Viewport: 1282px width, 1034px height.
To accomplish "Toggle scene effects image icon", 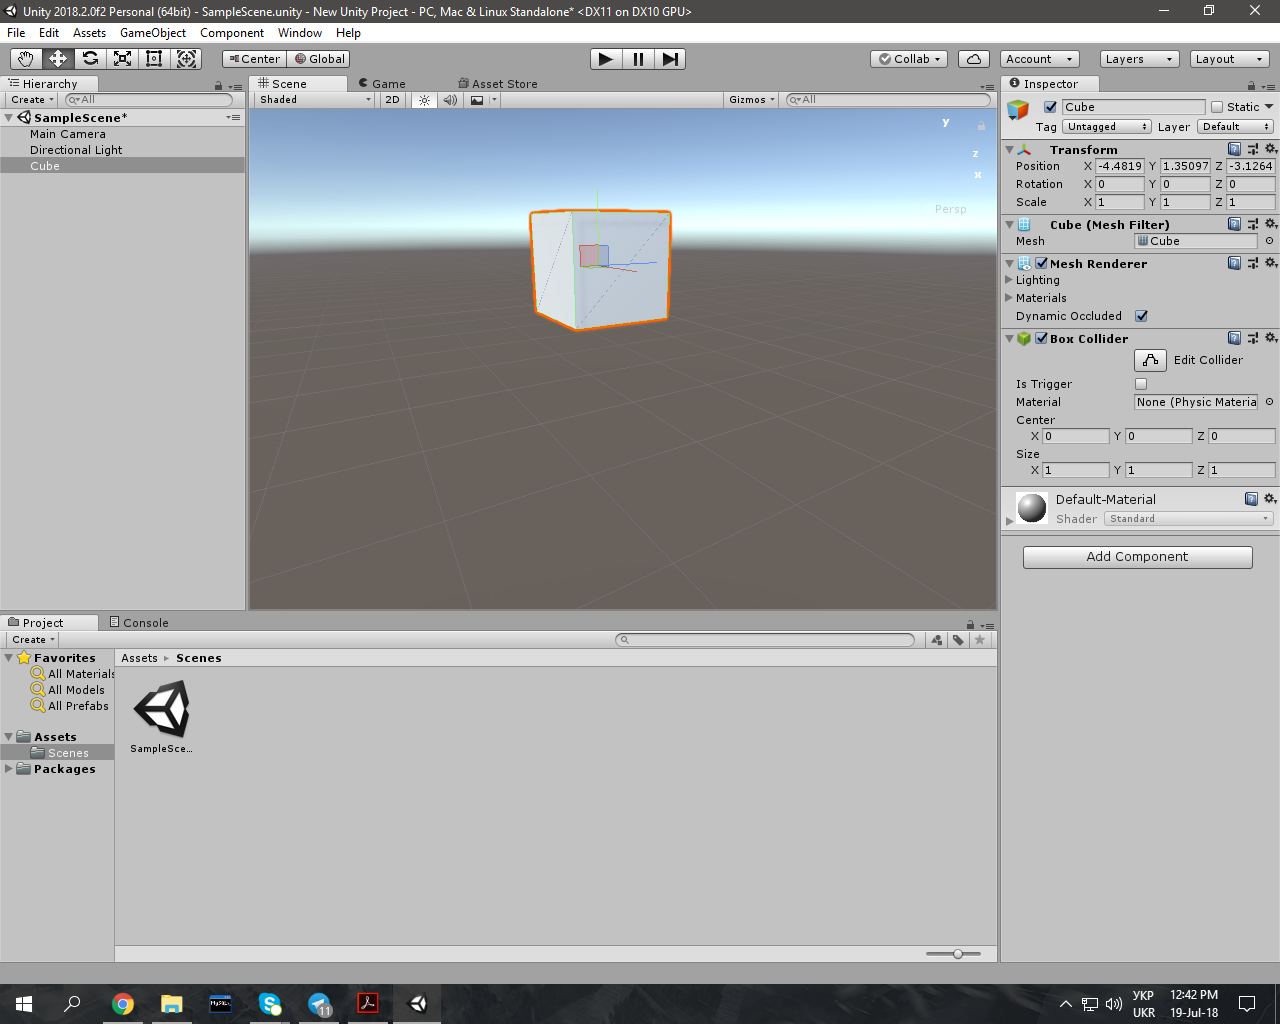I will [x=478, y=100].
